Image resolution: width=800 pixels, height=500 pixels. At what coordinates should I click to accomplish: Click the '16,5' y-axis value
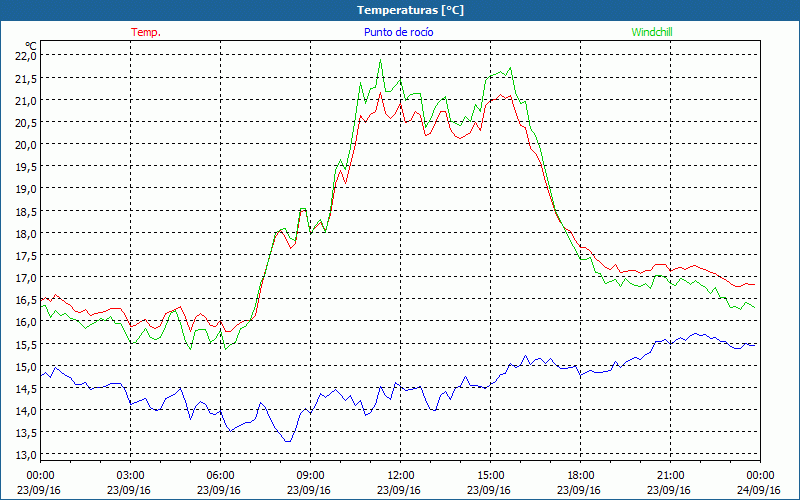point(26,299)
